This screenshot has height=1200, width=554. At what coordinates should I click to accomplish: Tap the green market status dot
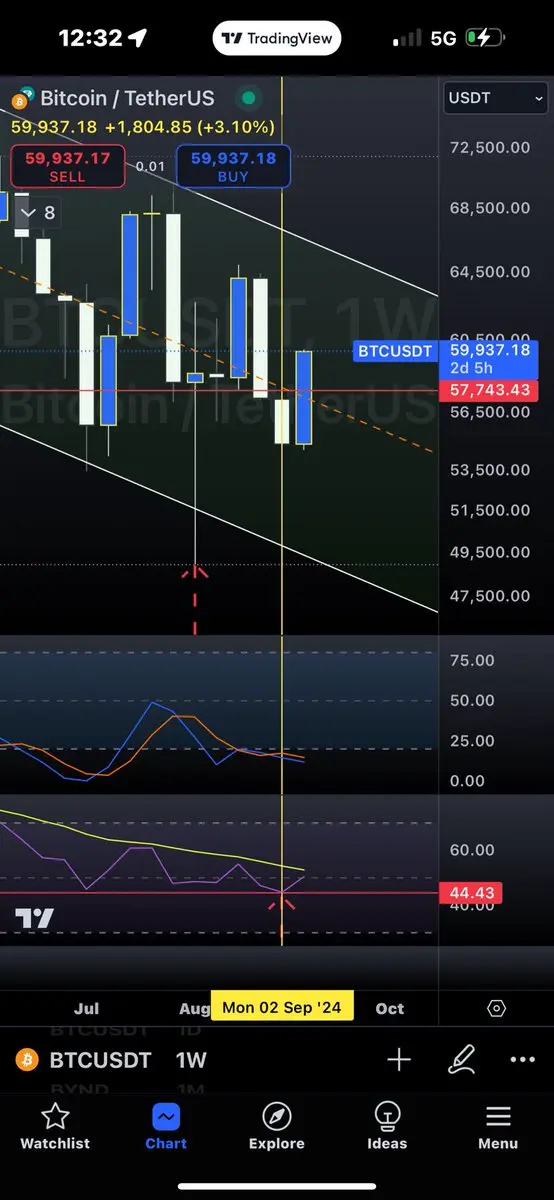[248, 99]
